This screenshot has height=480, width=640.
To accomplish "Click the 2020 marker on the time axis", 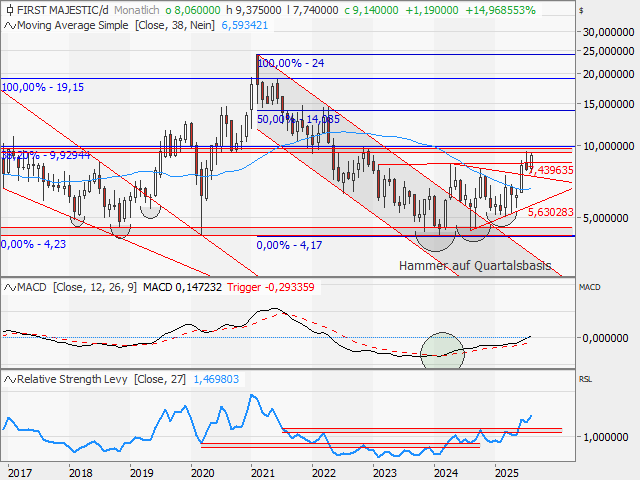I will 202,473.
